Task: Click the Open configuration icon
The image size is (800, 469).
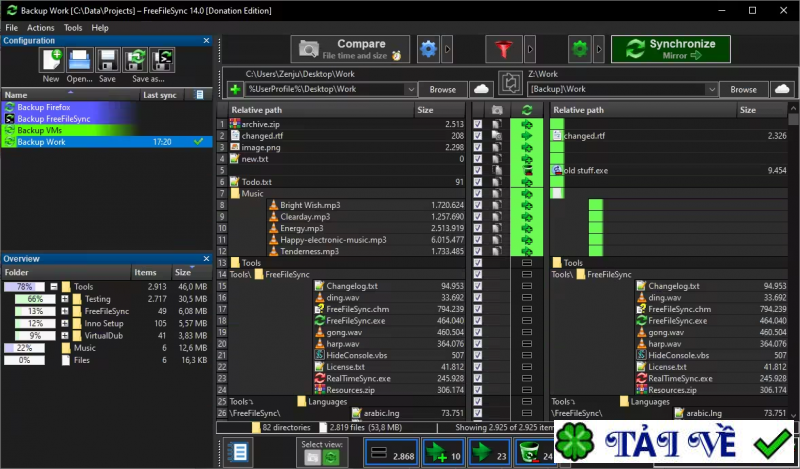Action: click(80, 60)
